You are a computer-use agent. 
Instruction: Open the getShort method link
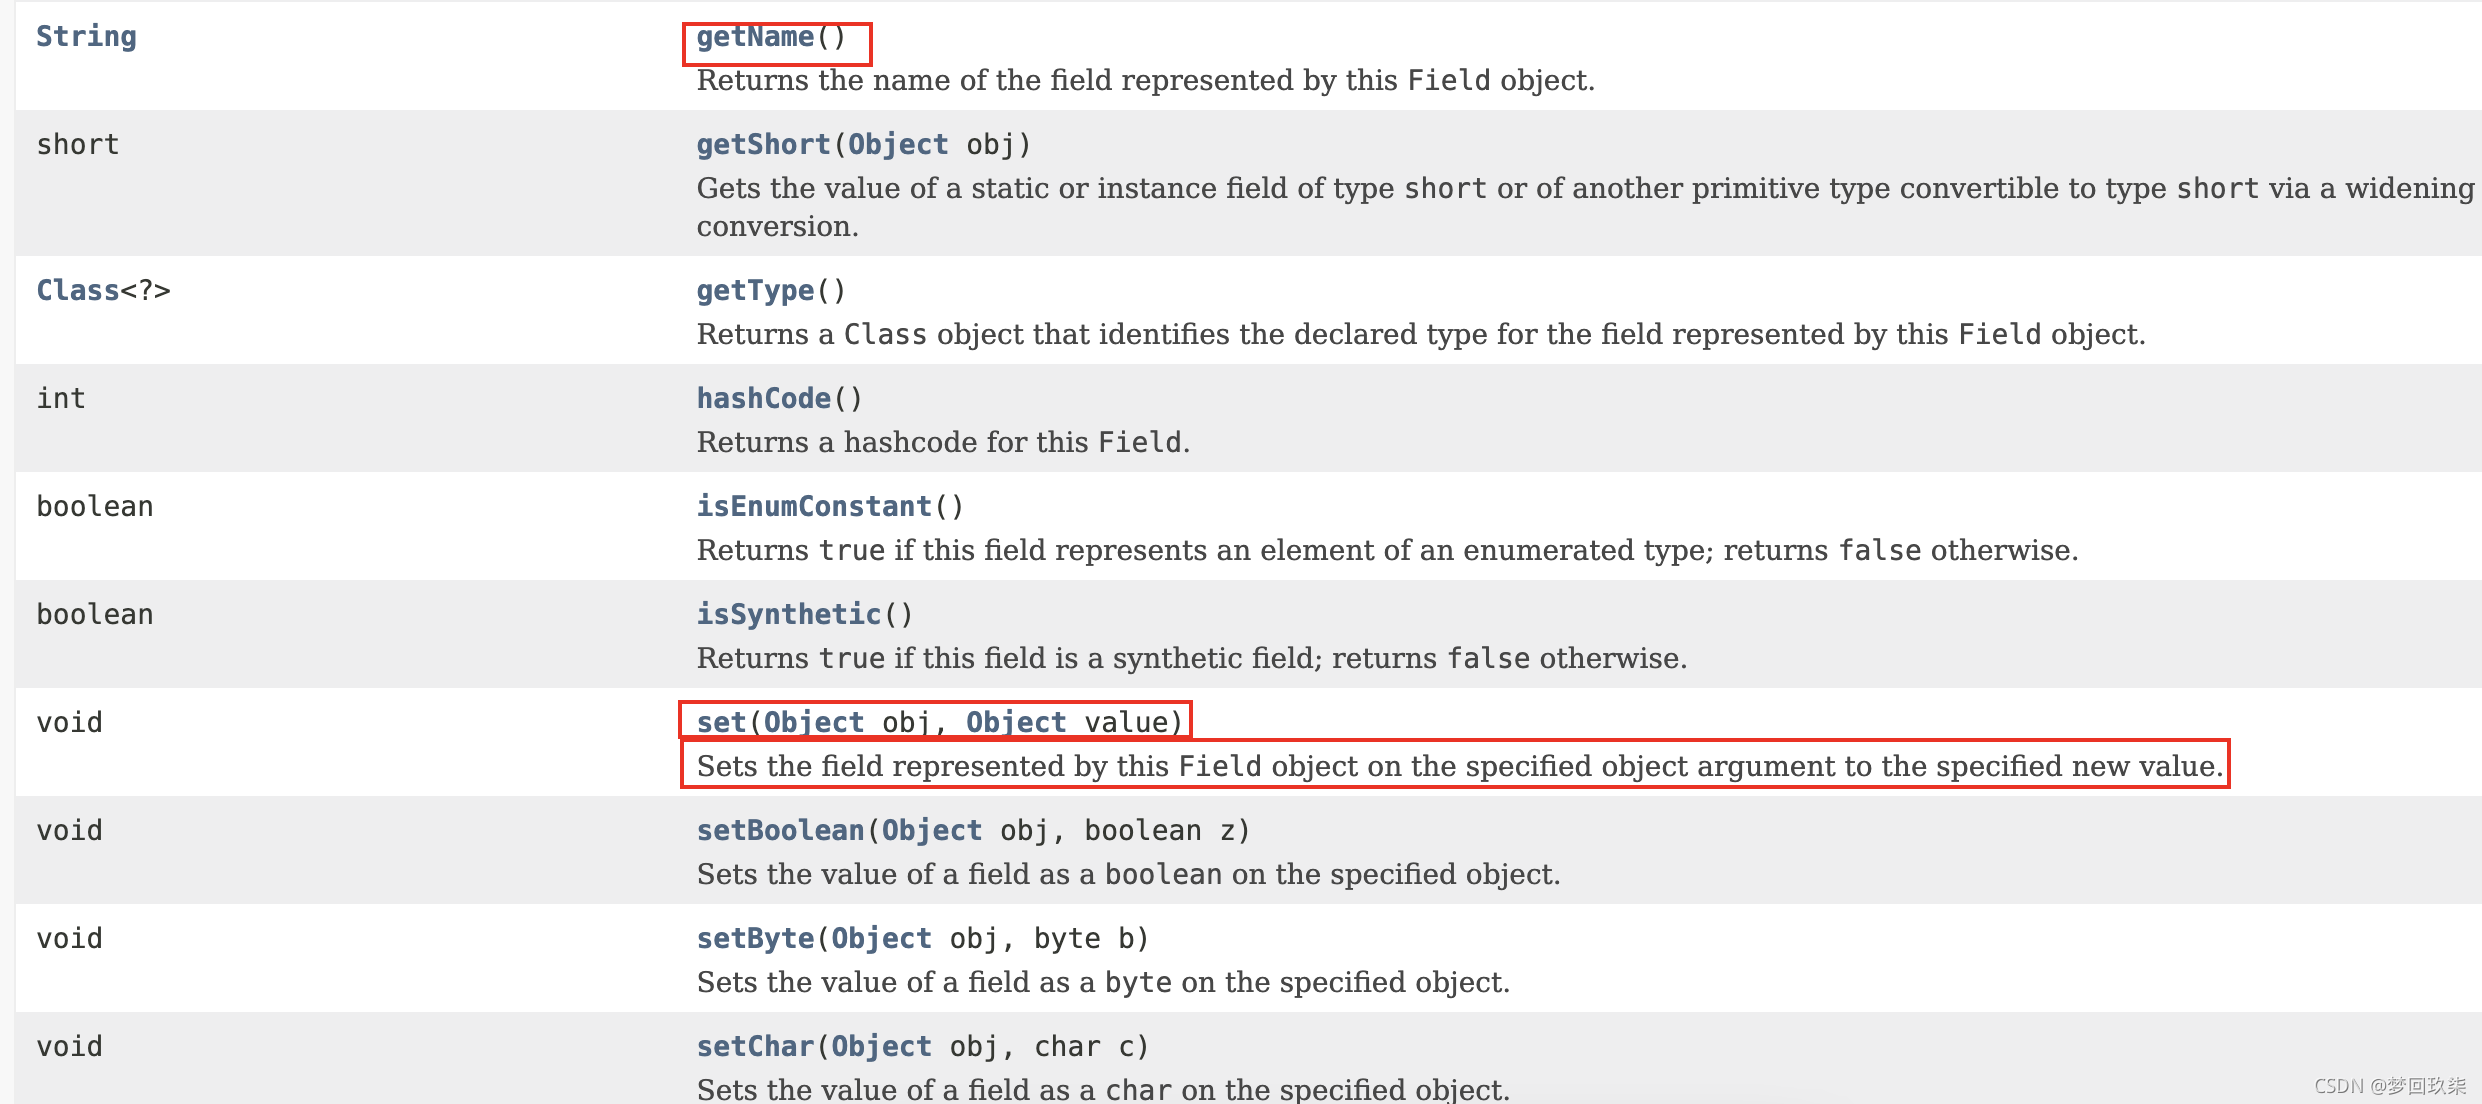[x=763, y=145]
